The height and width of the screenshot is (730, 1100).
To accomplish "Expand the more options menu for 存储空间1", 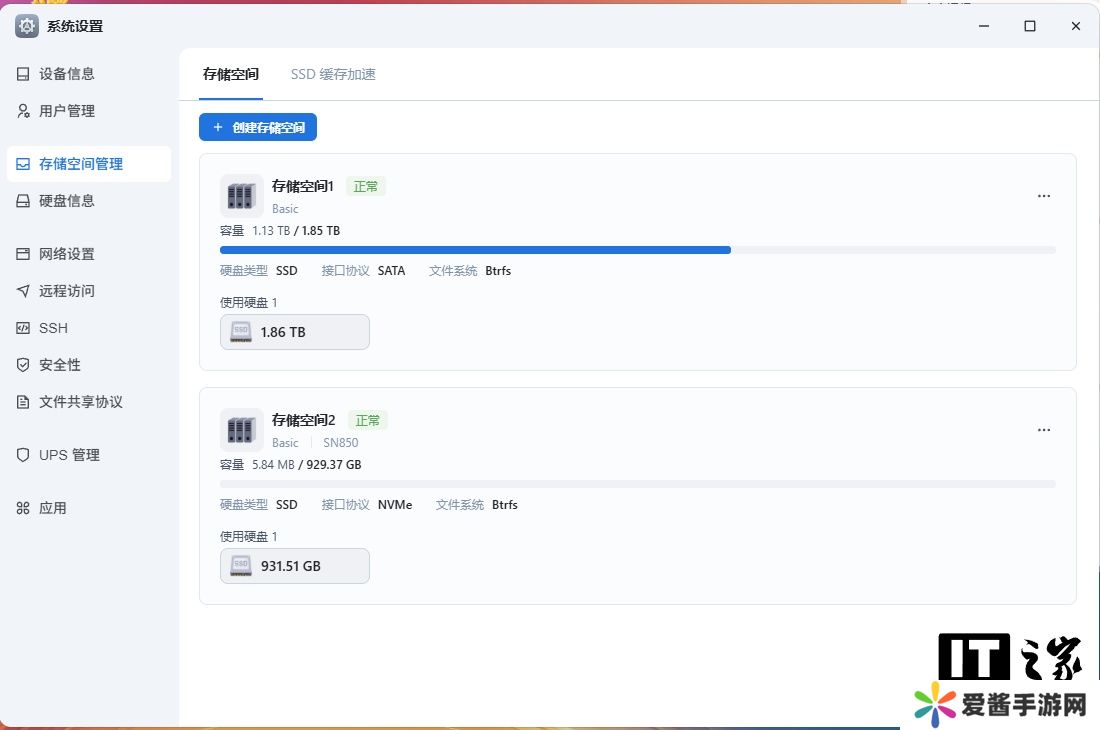I will [x=1044, y=196].
